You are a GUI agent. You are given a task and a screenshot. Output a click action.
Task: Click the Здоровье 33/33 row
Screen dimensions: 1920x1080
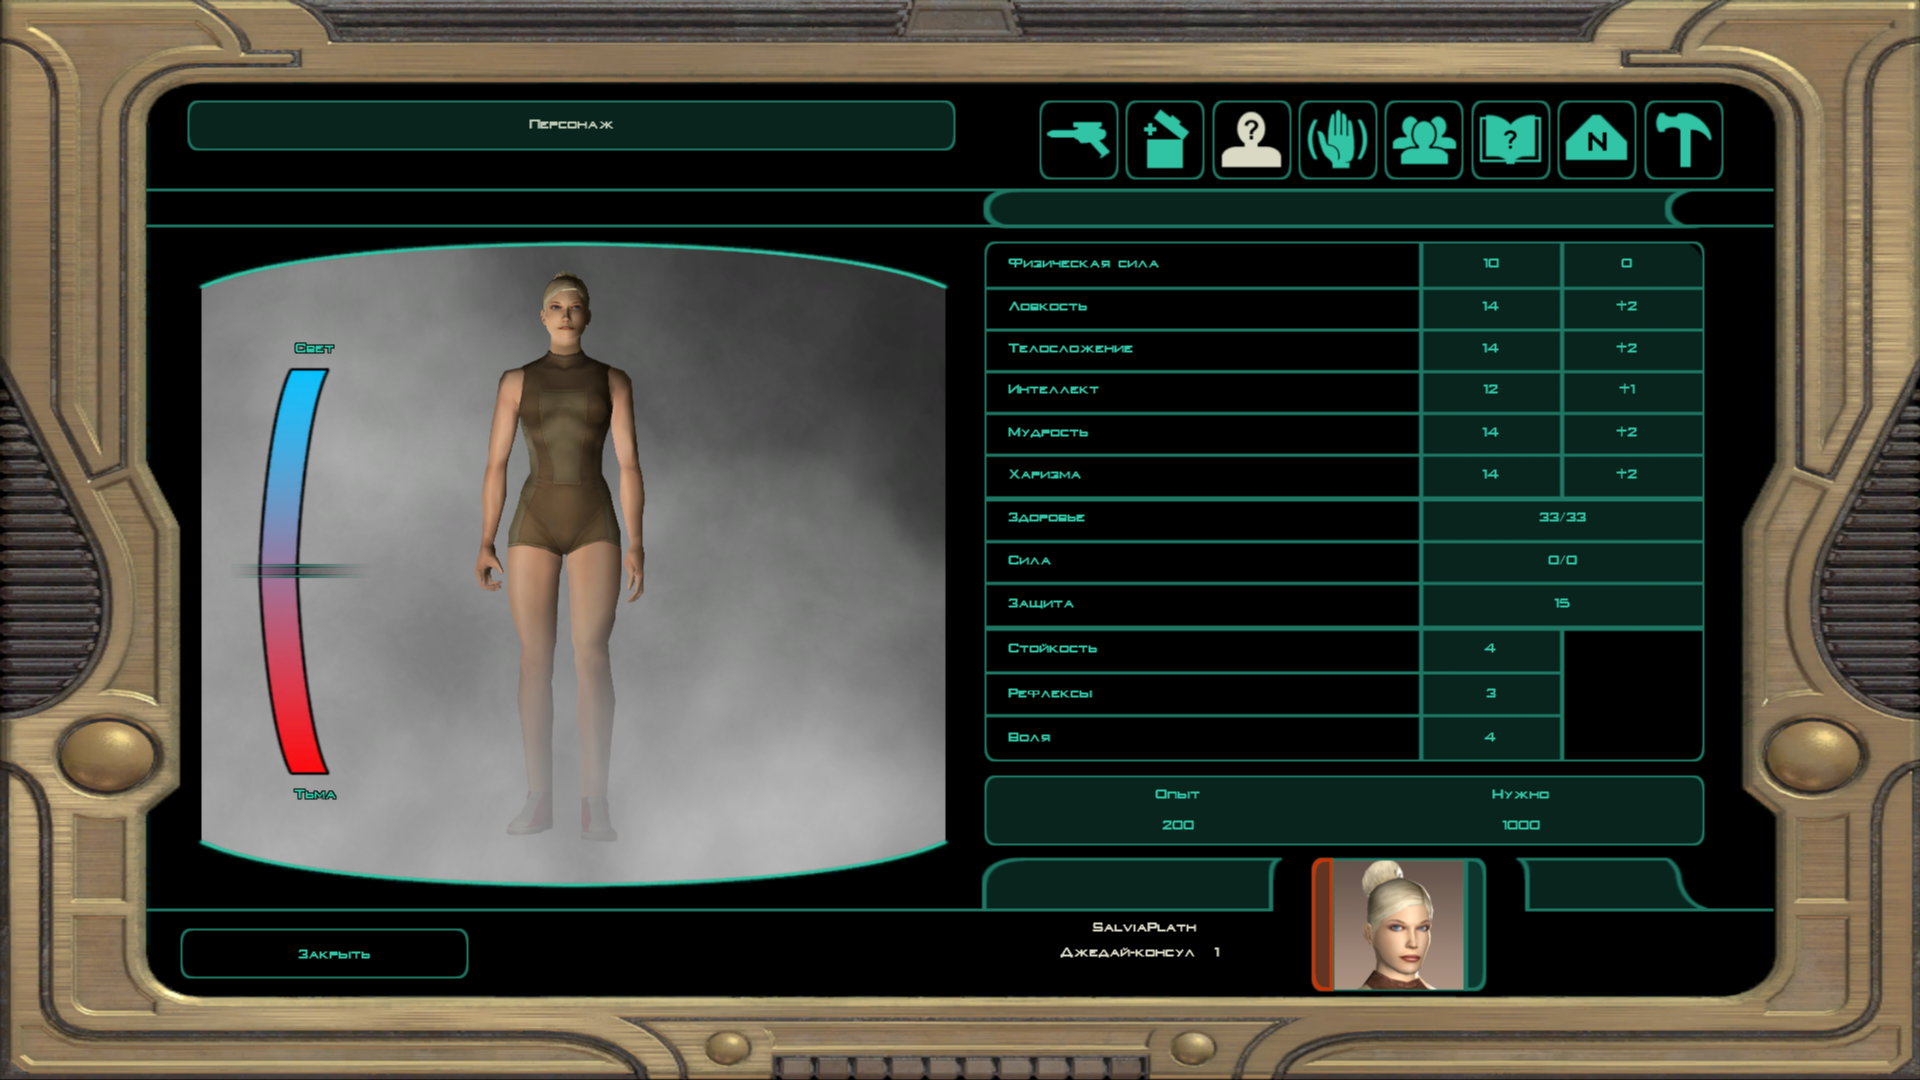[1342, 518]
